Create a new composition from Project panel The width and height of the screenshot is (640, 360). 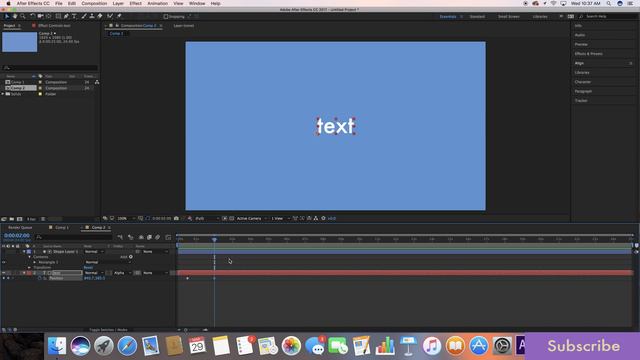tap(19, 219)
